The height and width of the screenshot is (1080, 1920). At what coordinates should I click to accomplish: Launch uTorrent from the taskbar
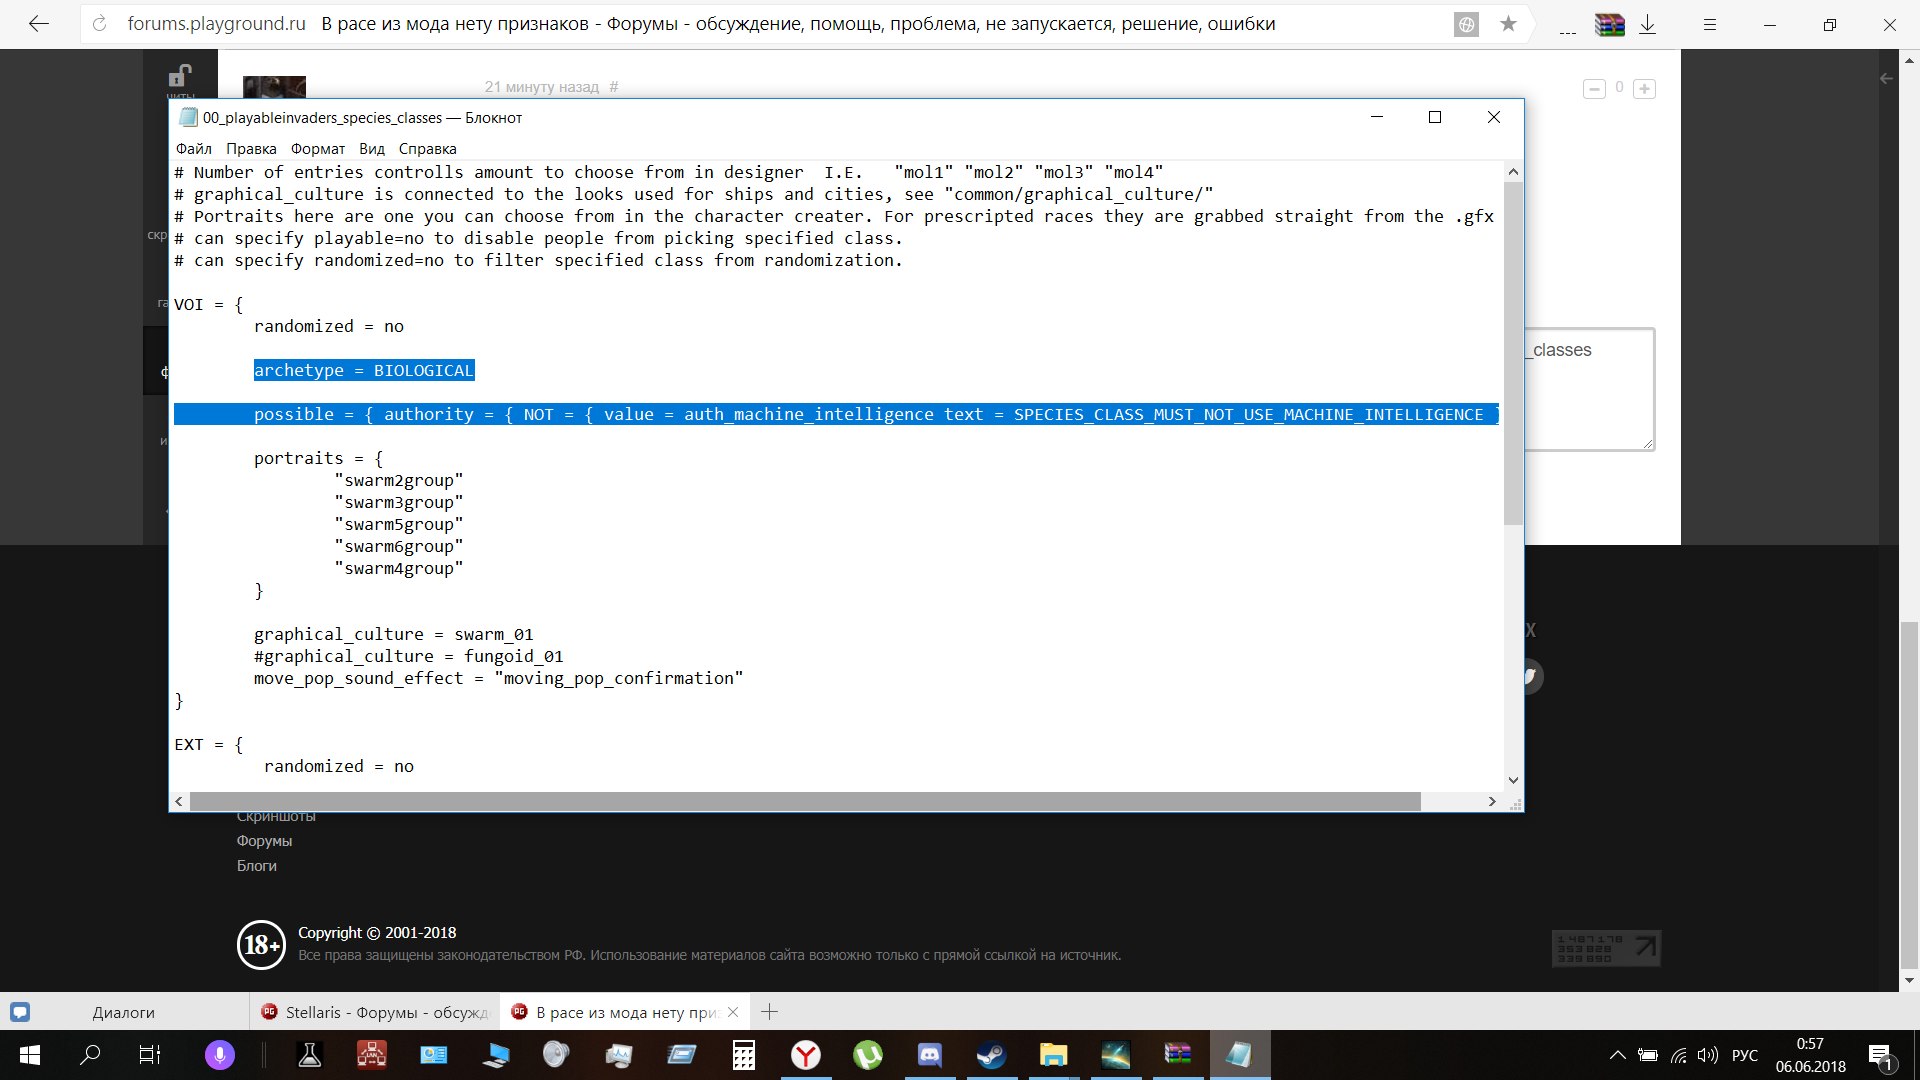click(x=867, y=1055)
